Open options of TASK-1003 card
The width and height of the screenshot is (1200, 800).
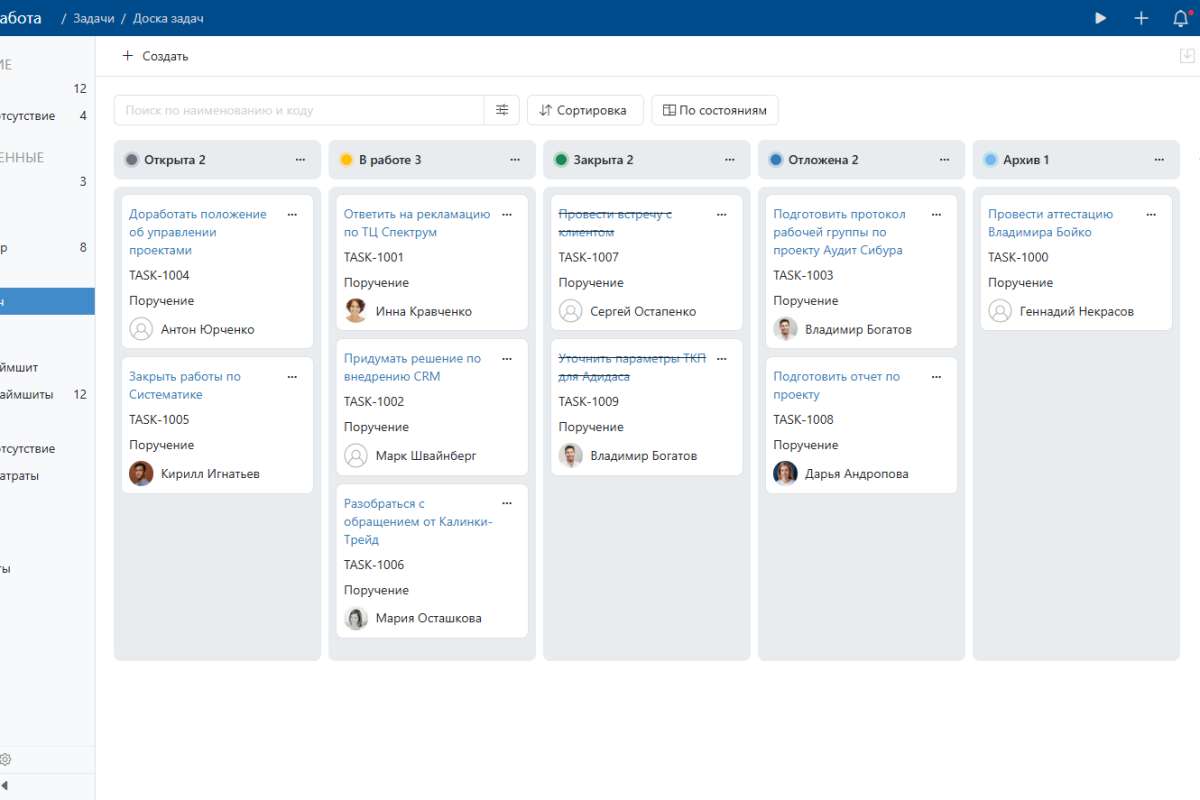[x=937, y=214]
